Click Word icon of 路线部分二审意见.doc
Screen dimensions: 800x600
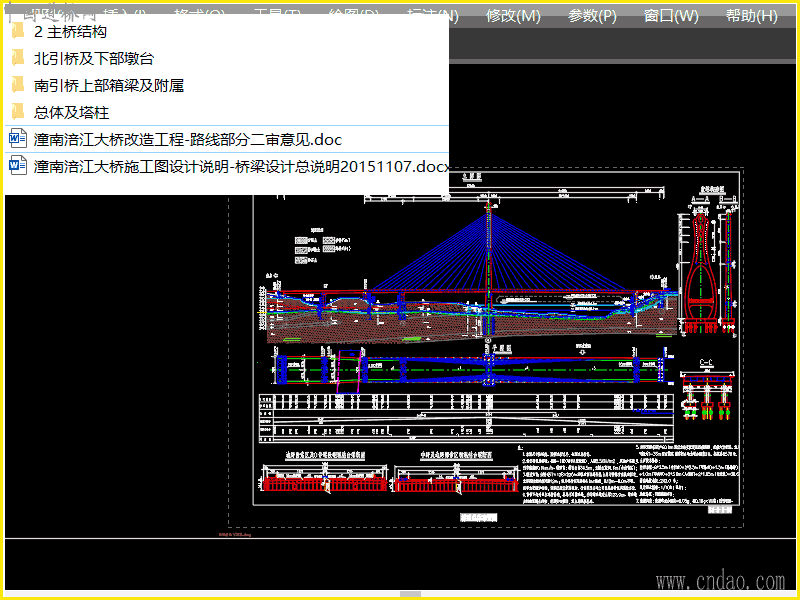pyautogui.click(x=18, y=139)
